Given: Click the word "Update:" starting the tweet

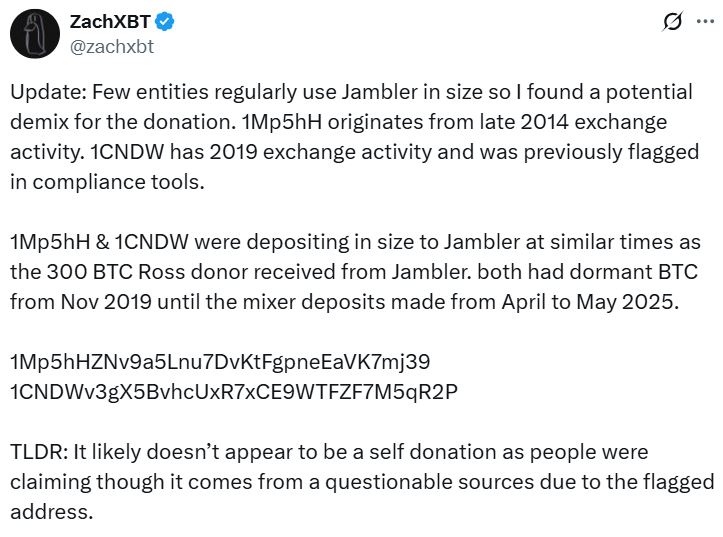Looking at the screenshot, I should [44, 93].
